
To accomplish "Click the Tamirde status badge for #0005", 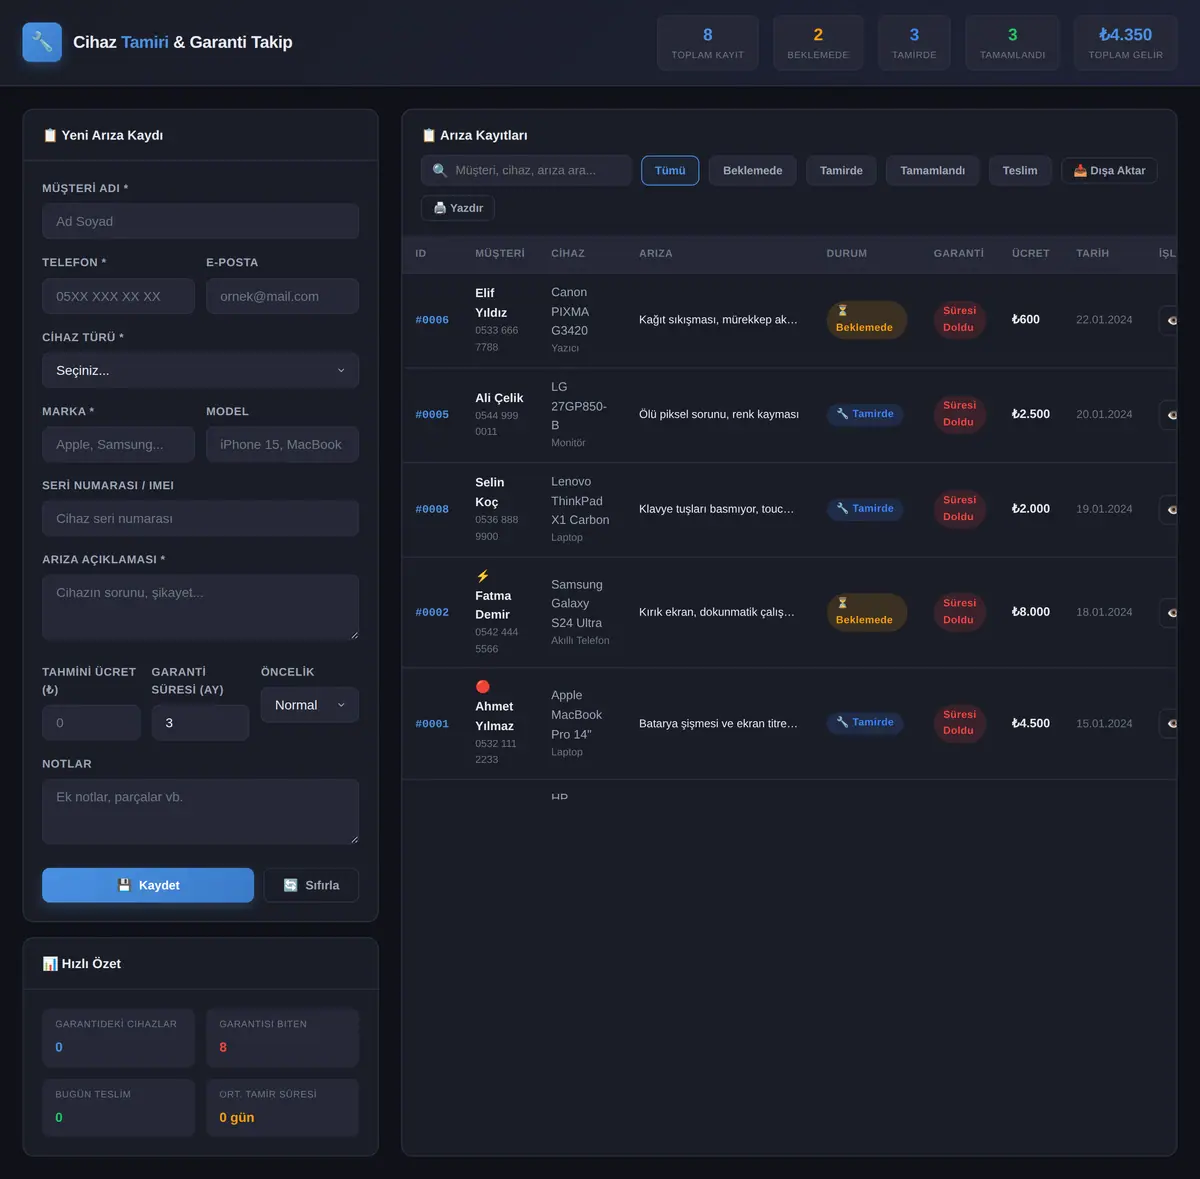I will tap(865, 414).
